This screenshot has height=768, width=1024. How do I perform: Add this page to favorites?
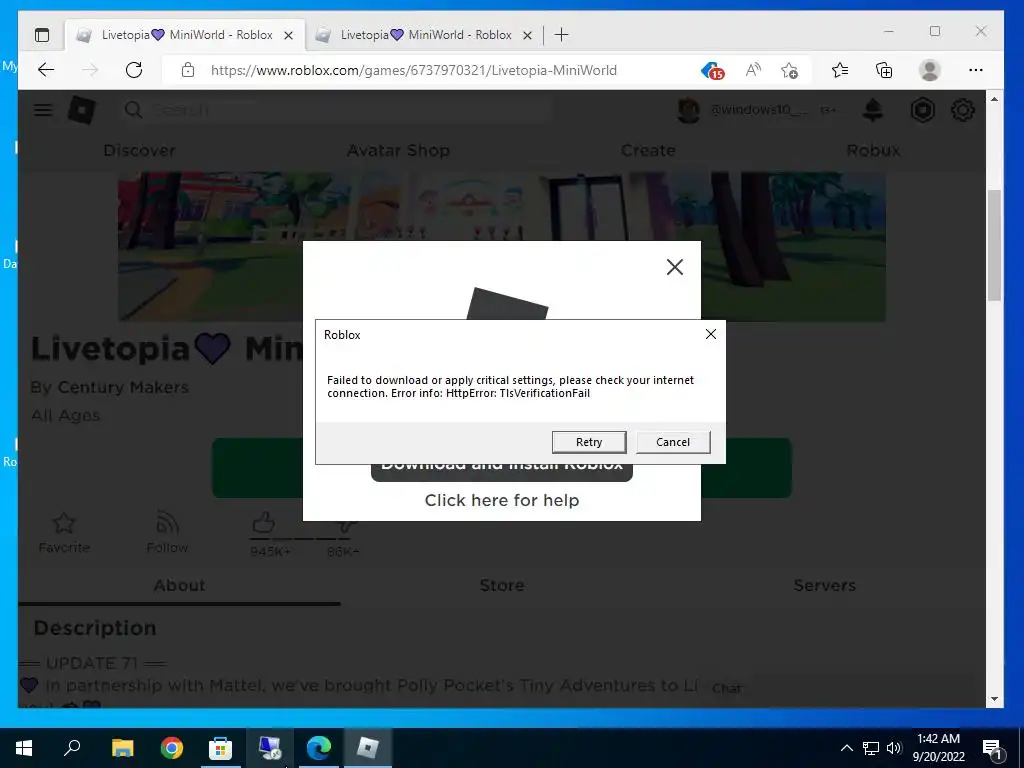point(790,70)
